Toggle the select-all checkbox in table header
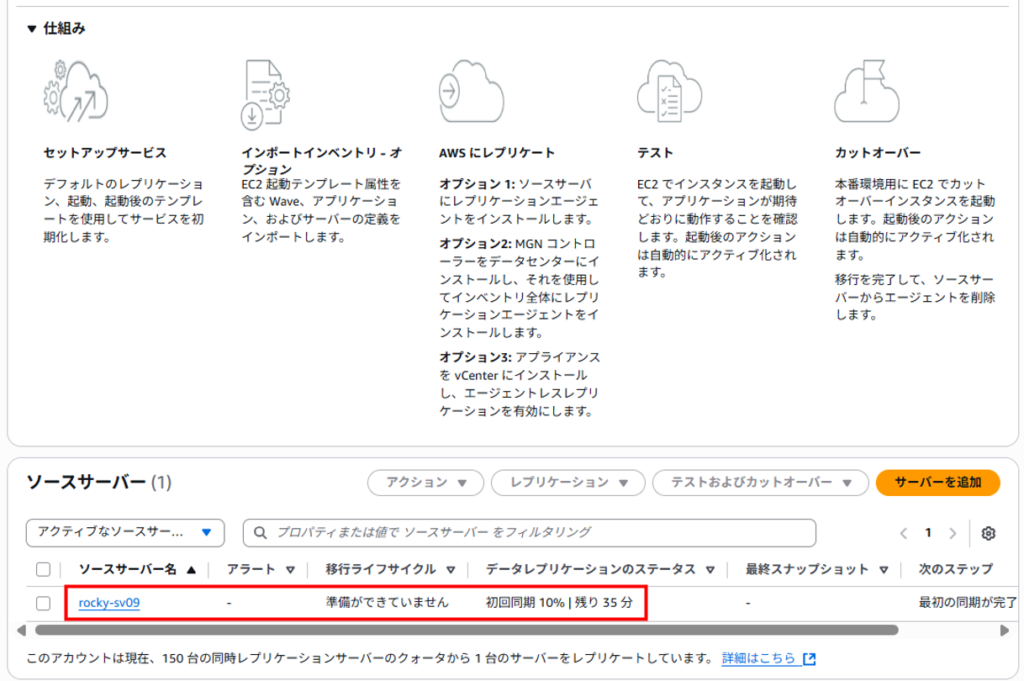This screenshot has width=1024, height=681. click(x=43, y=569)
